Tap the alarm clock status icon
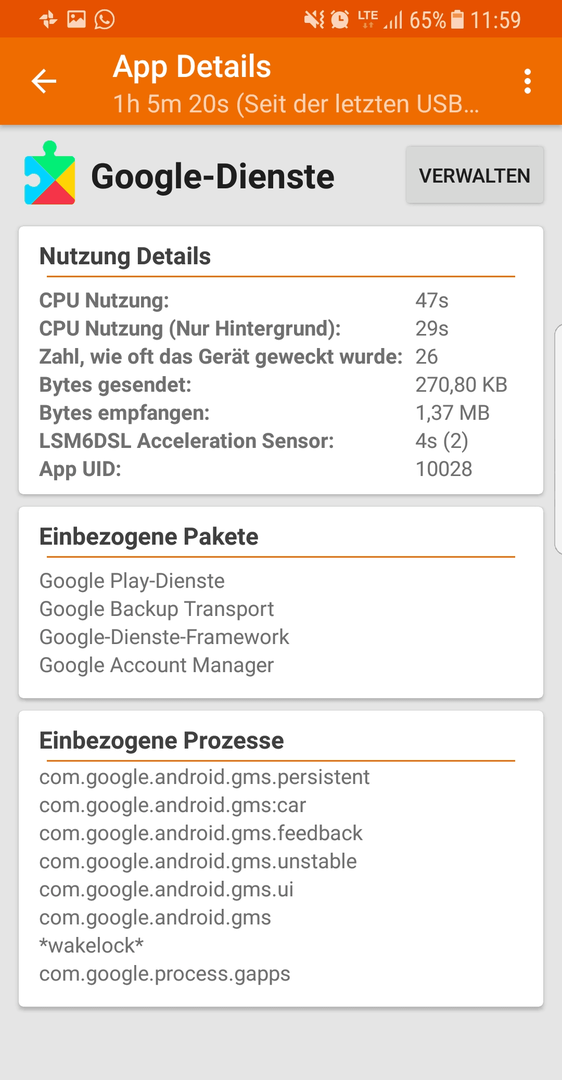 click(340, 19)
